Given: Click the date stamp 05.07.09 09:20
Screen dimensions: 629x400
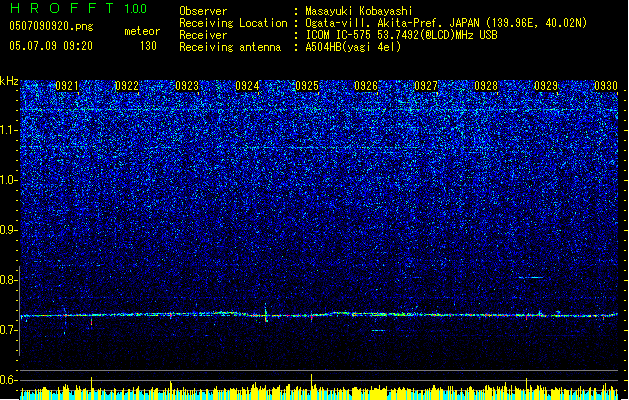Looking at the screenshot, I should 51,46.
